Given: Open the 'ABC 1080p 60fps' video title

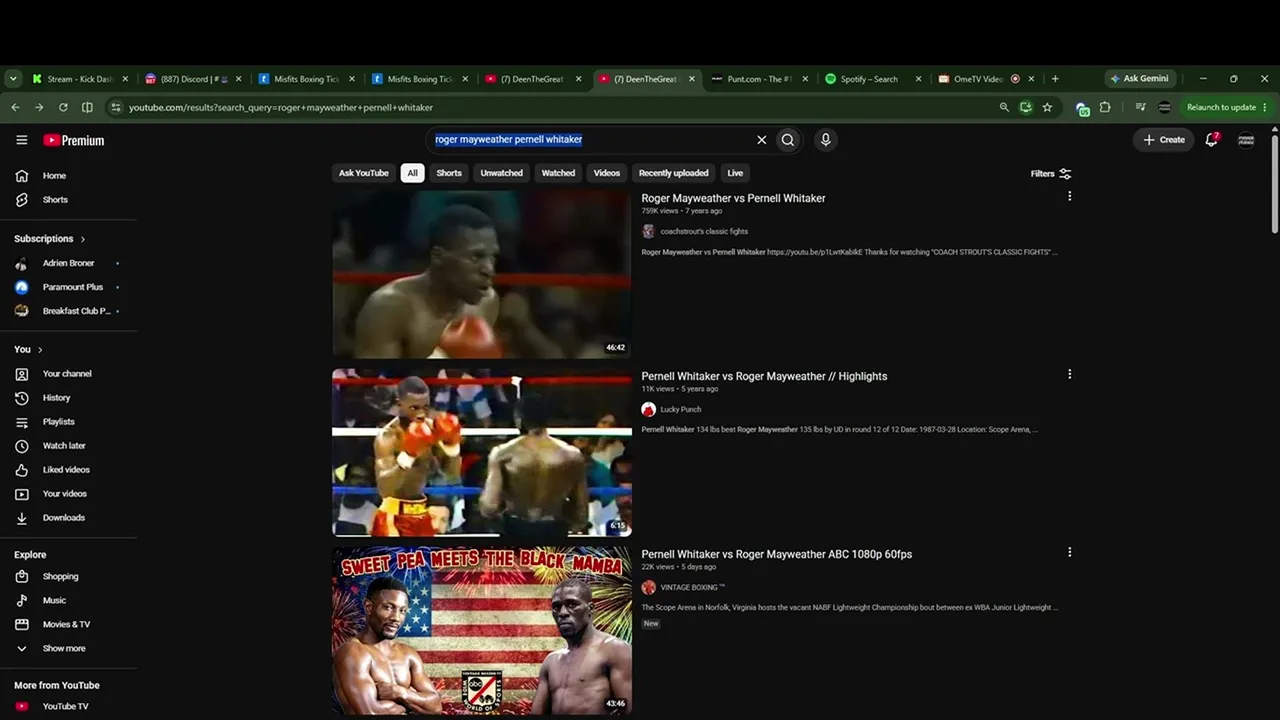Looking at the screenshot, I should tap(776, 554).
